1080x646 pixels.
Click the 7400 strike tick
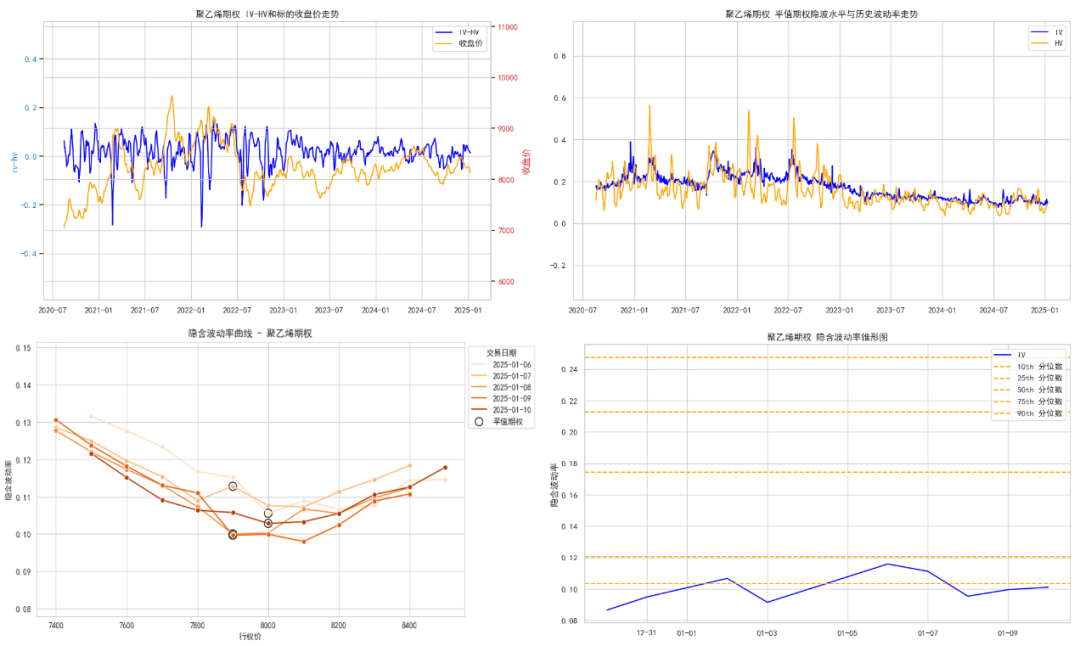click(56, 626)
